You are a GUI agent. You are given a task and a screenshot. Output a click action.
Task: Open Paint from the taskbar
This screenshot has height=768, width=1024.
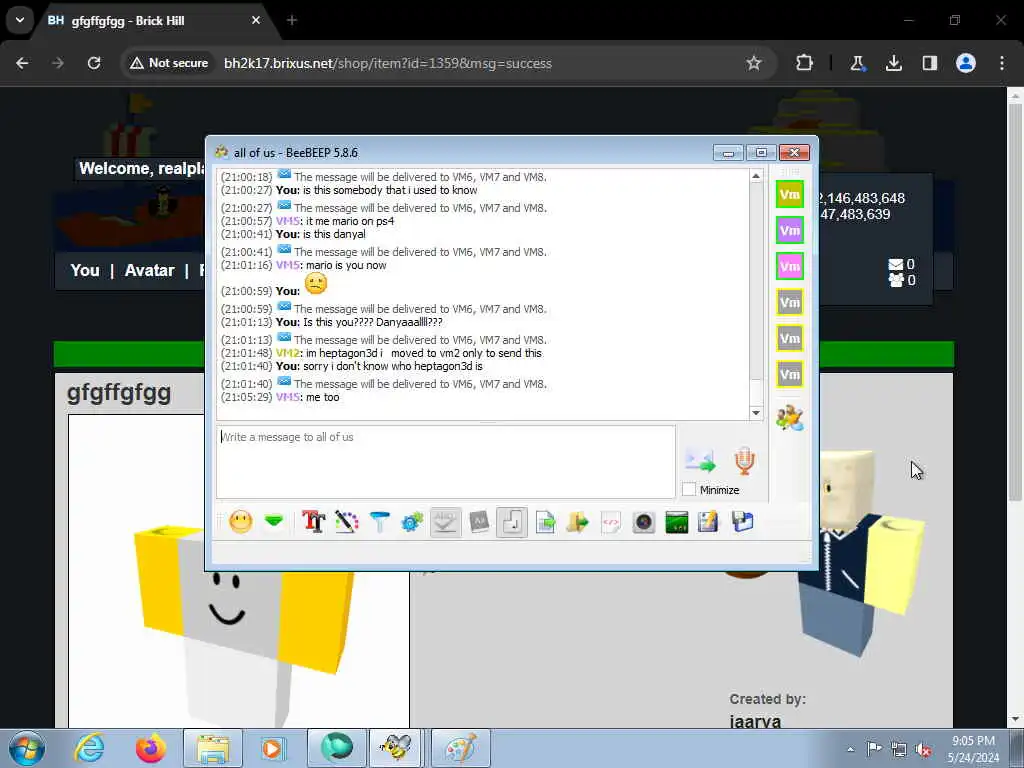(460, 748)
